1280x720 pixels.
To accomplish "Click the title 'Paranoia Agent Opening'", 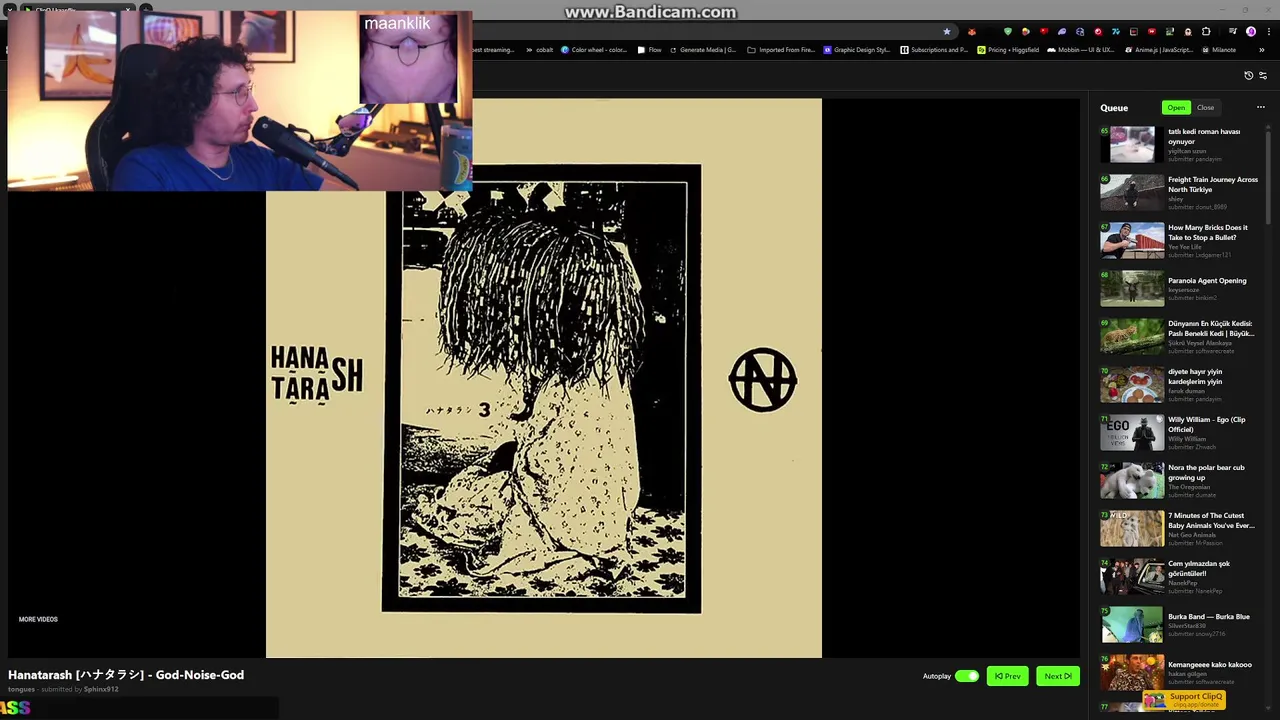I will [x=1207, y=281].
